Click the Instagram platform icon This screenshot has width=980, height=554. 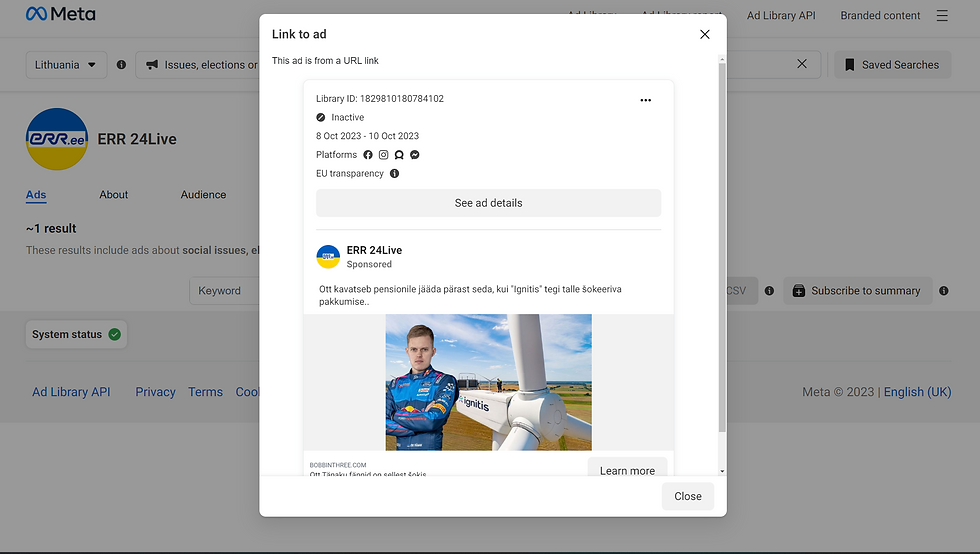[383, 155]
